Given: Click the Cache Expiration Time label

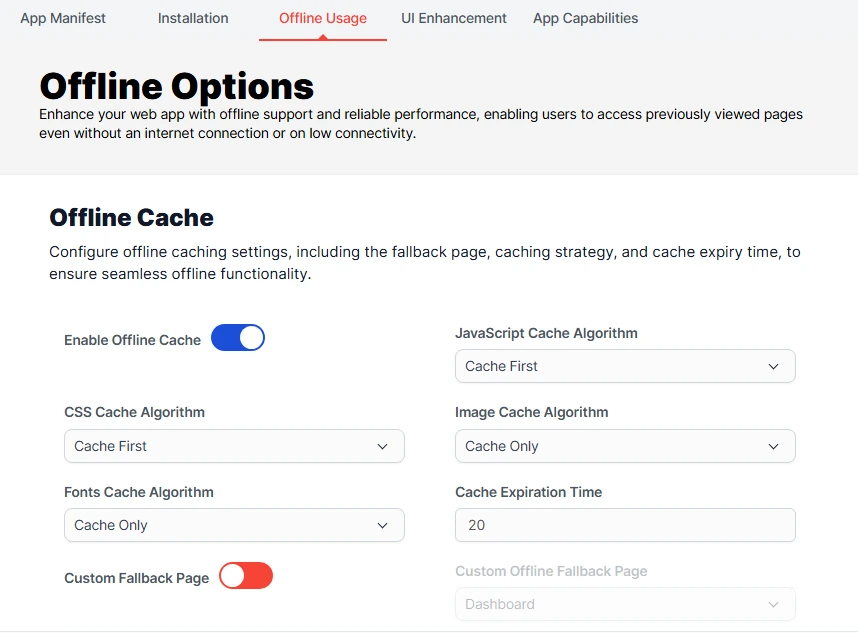Looking at the screenshot, I should (529, 492).
